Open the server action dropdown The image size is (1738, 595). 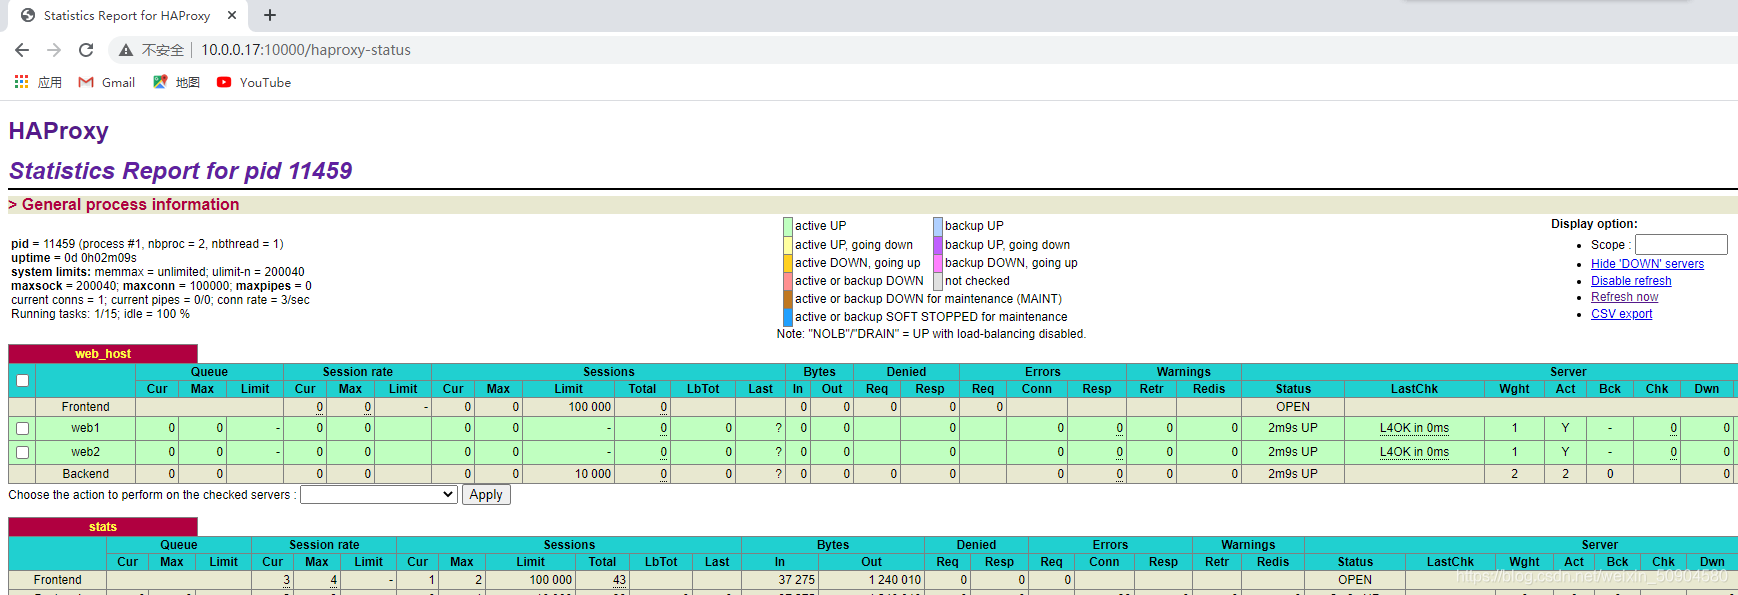tap(379, 495)
